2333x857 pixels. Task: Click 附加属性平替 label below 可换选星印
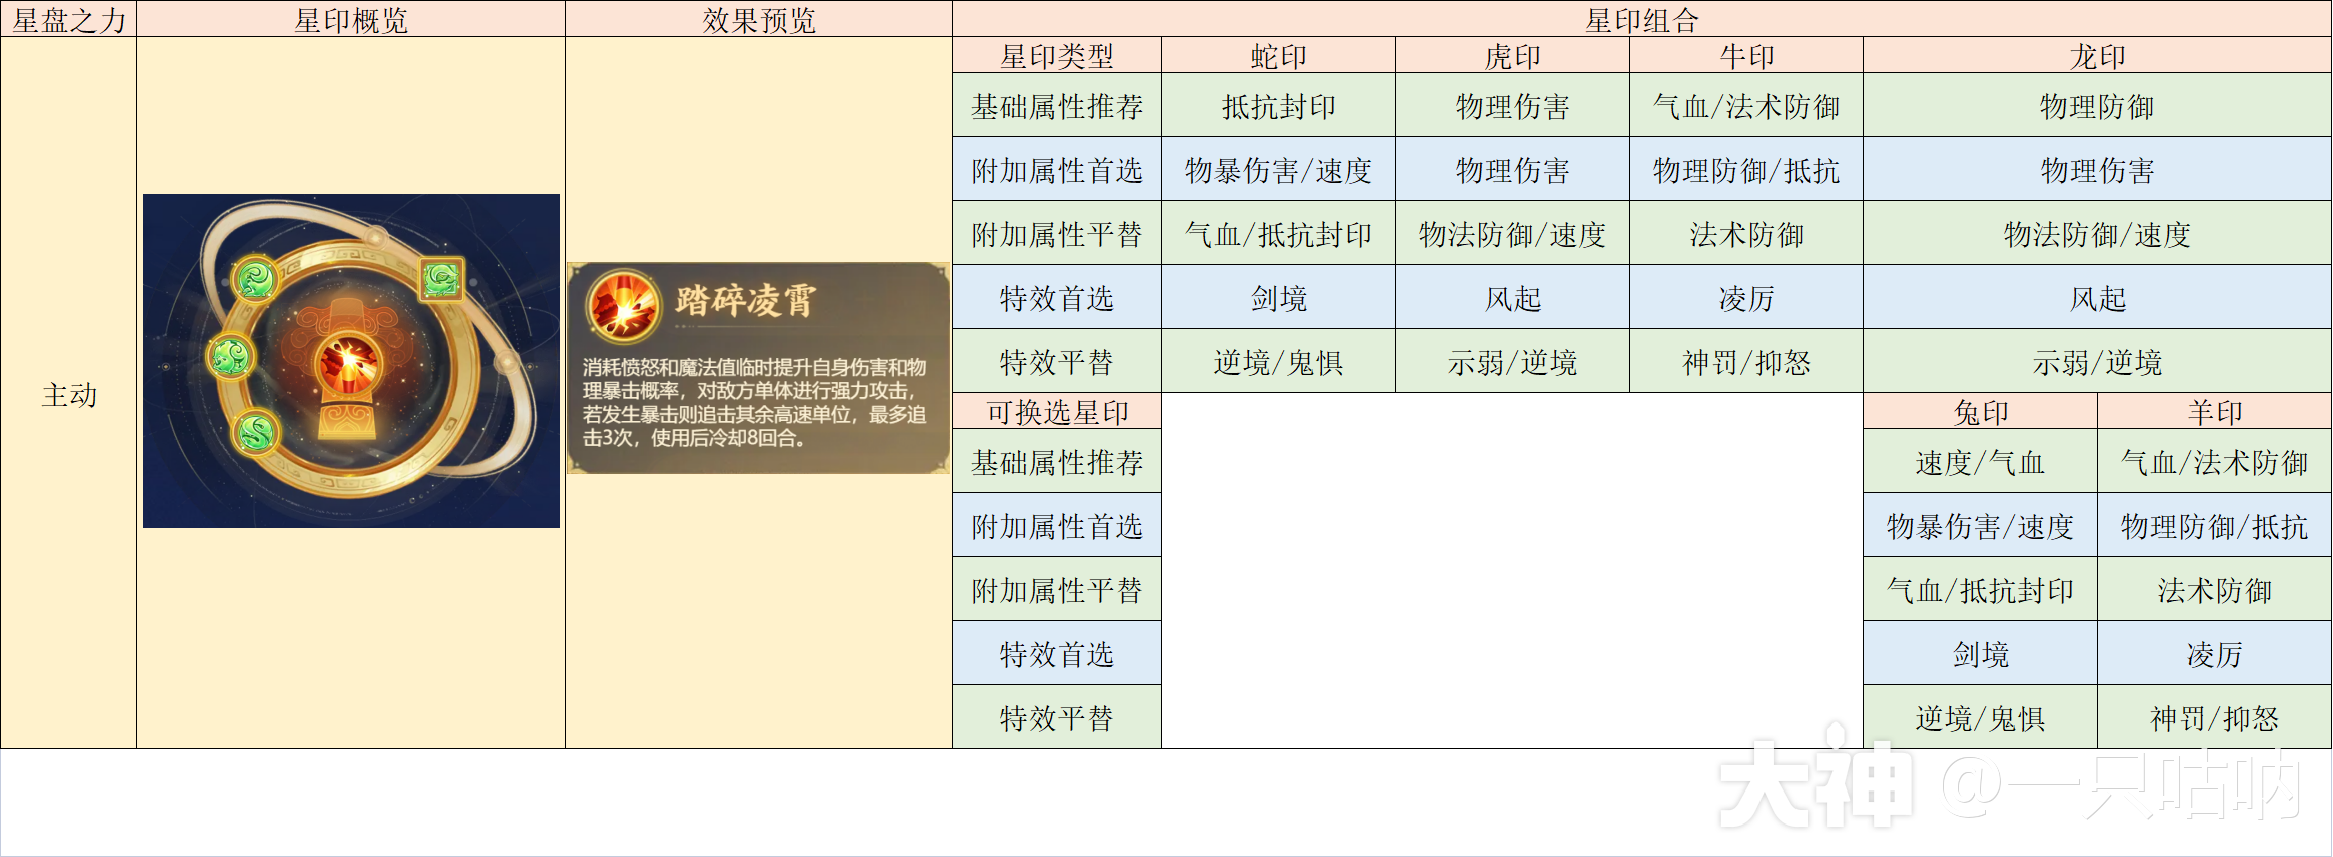(x=1057, y=590)
